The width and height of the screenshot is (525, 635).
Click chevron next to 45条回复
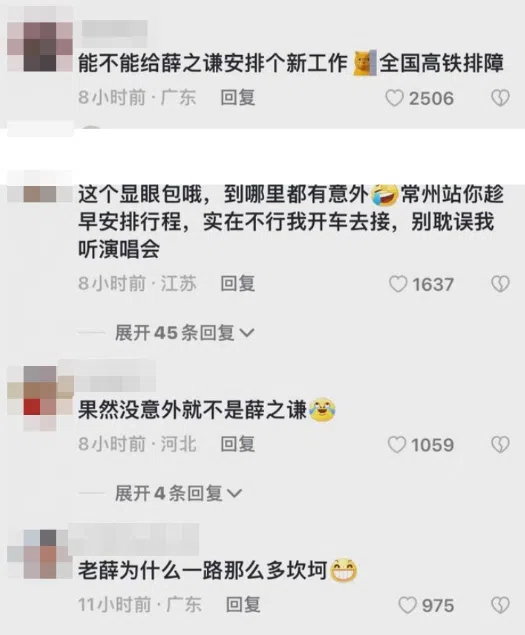click(247, 333)
